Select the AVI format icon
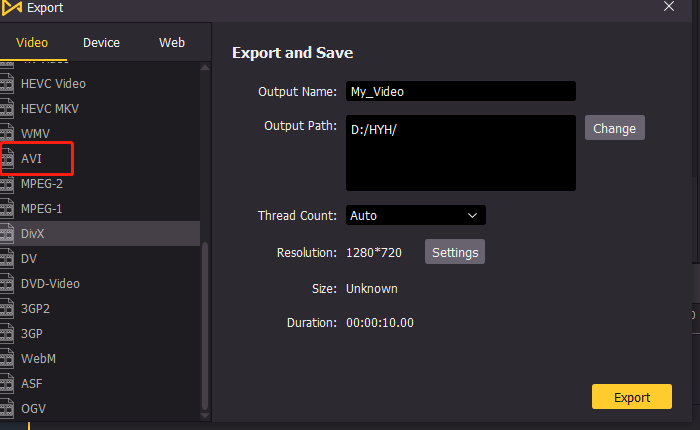This screenshot has height=430, width=700. 7,159
